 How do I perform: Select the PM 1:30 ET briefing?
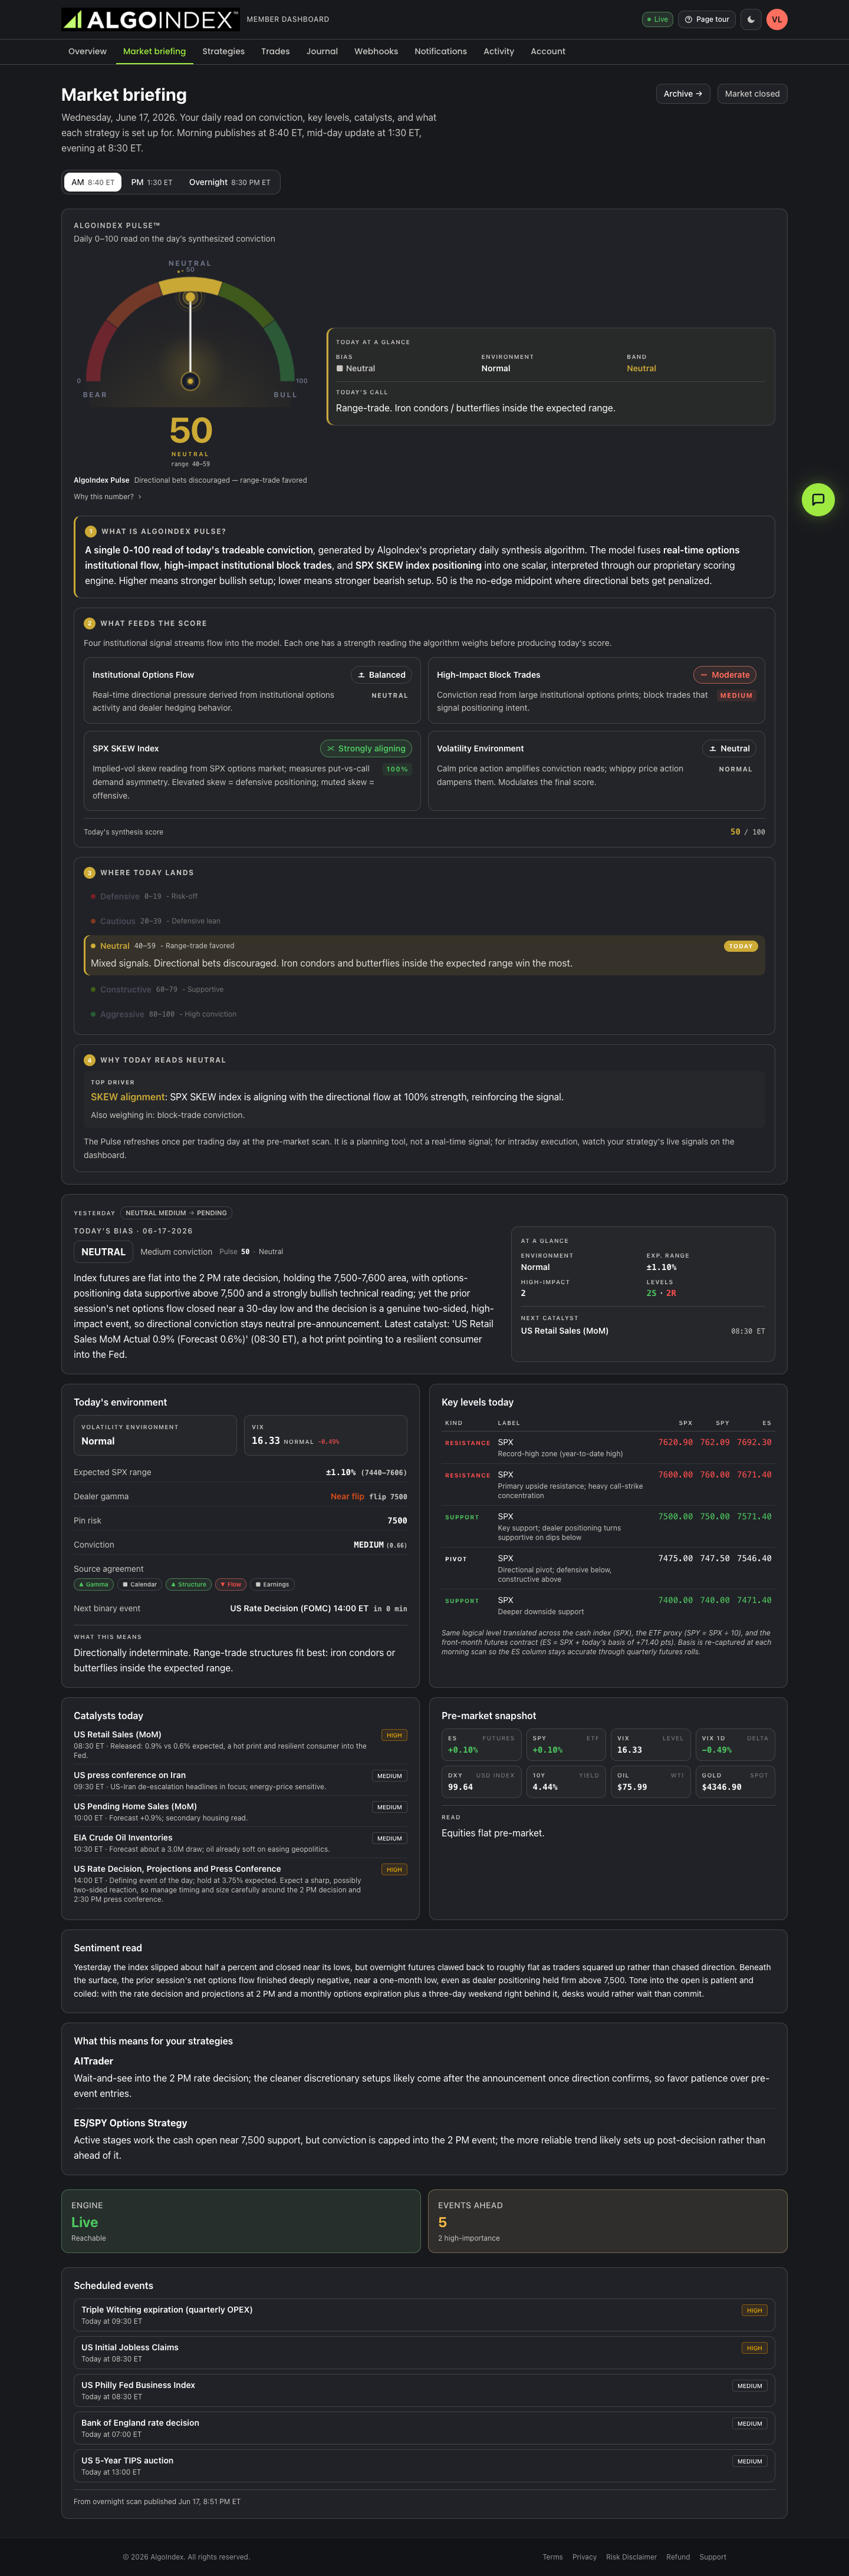coord(152,182)
